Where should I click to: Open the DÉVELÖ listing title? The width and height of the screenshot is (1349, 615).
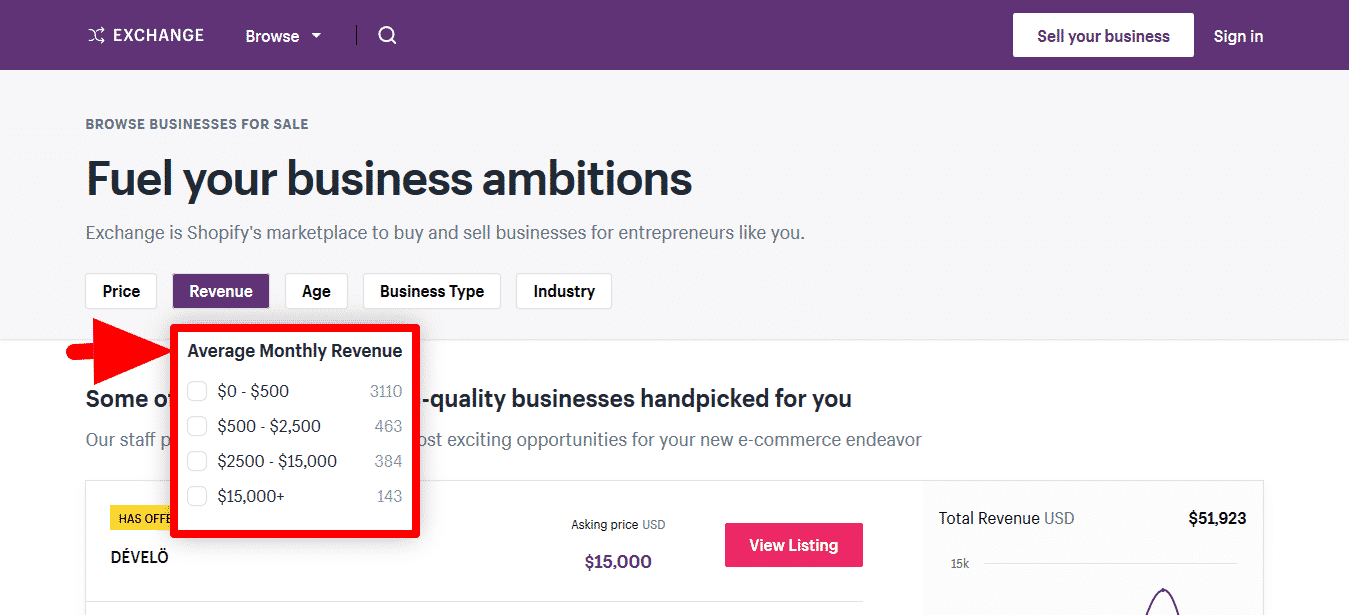[140, 557]
